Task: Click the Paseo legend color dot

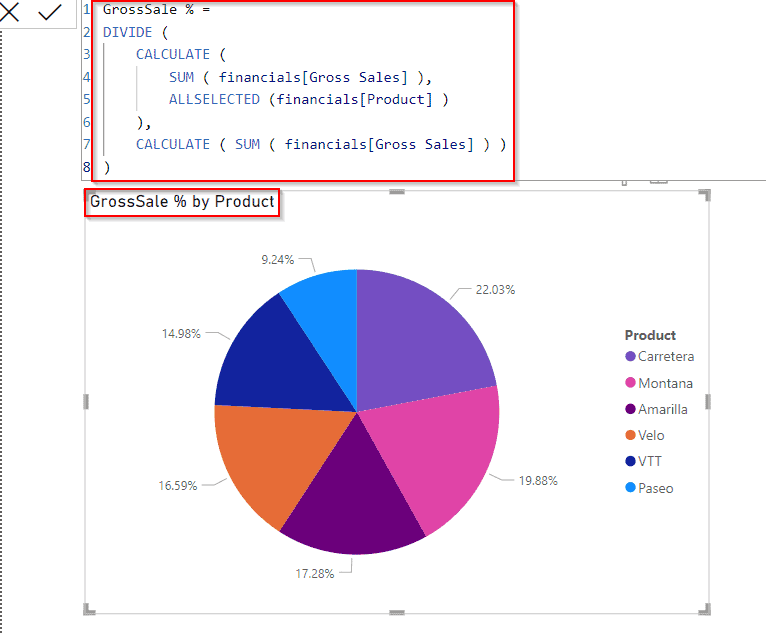Action: (630, 487)
